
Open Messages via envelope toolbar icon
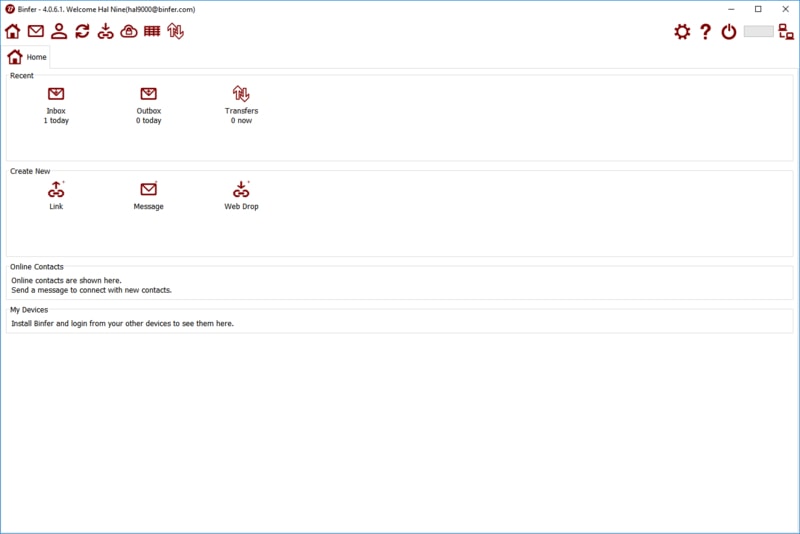click(x=36, y=32)
